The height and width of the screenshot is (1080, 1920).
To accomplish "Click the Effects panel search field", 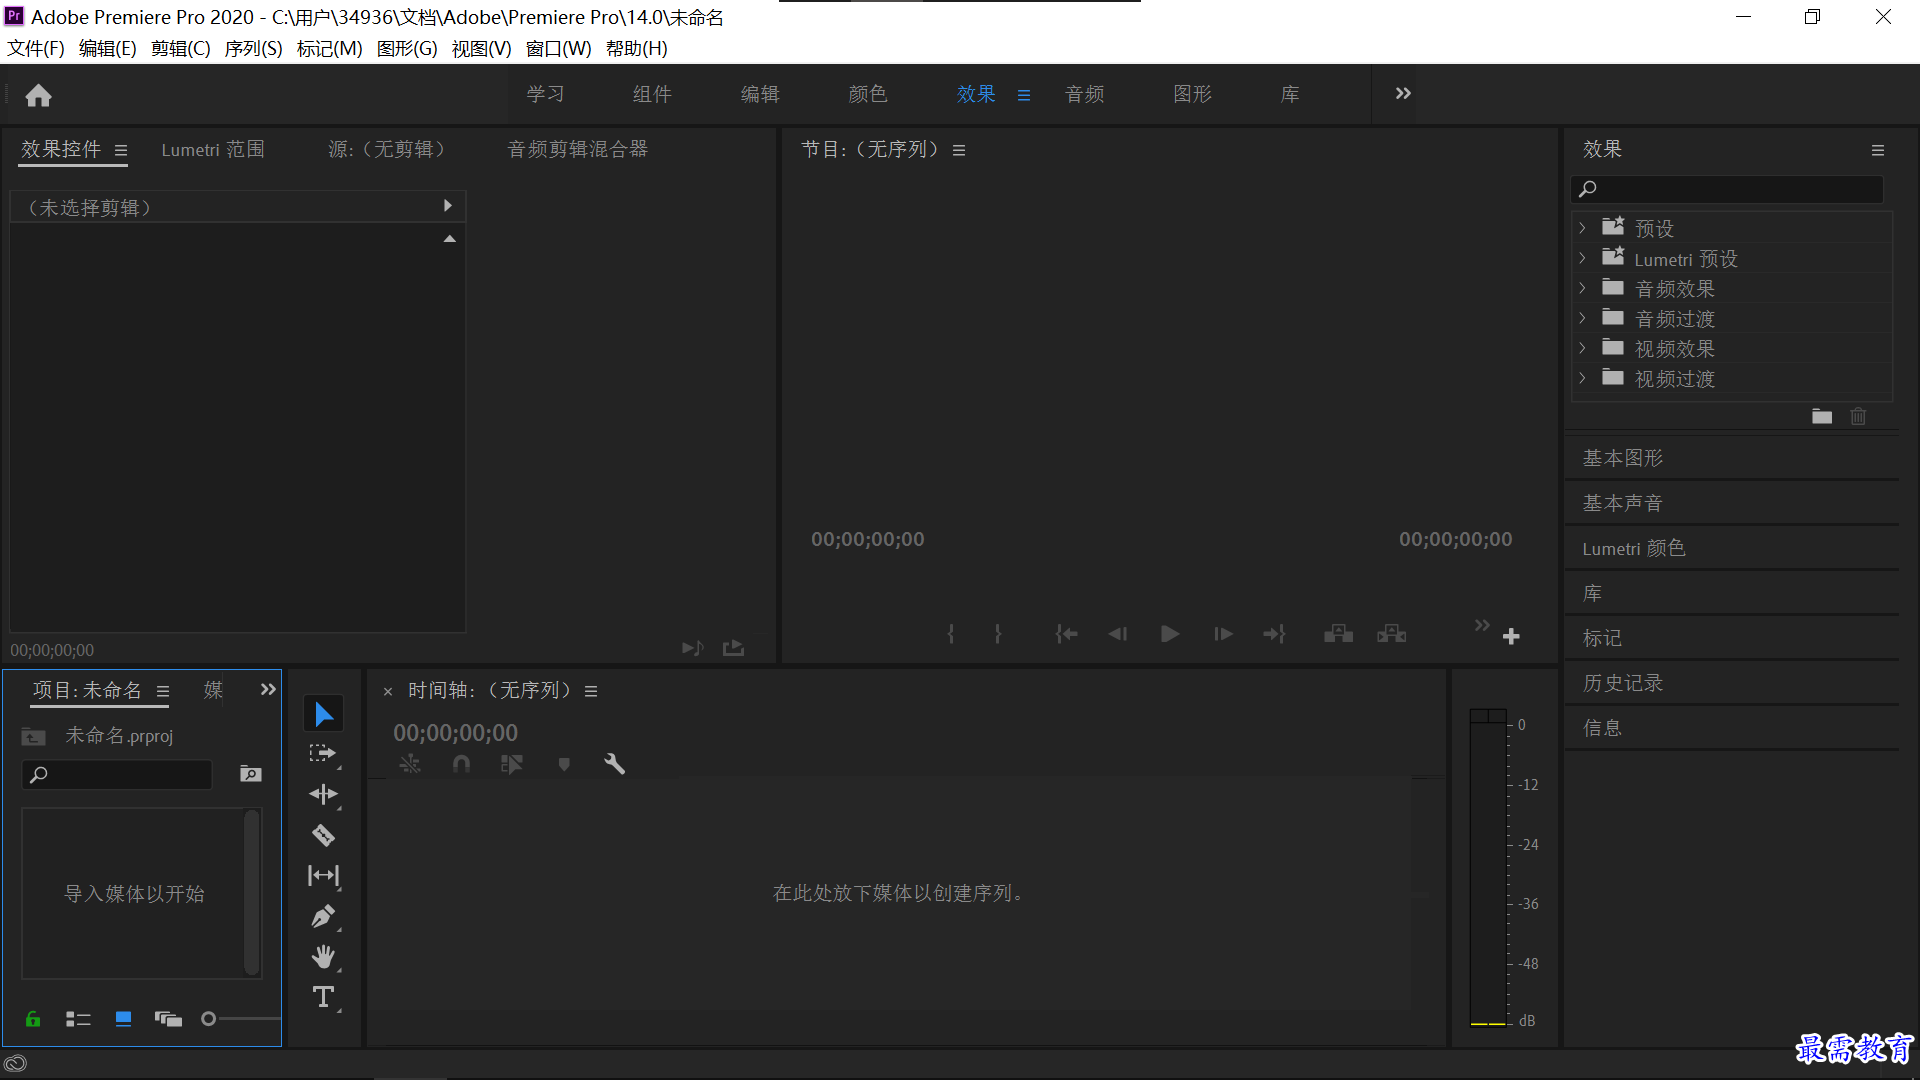I will [x=1727, y=188].
